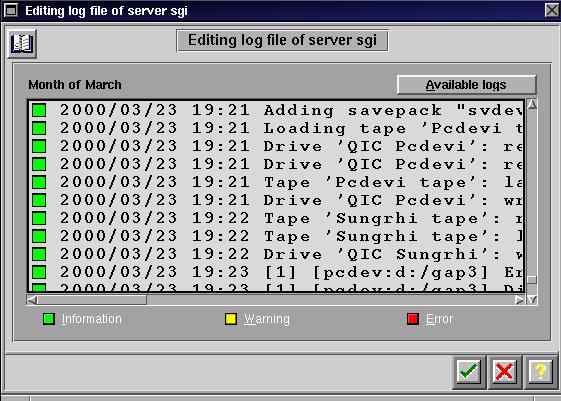Click the 'Editing log file of server sgi' header
This screenshot has height=401, width=561.
point(282,40)
